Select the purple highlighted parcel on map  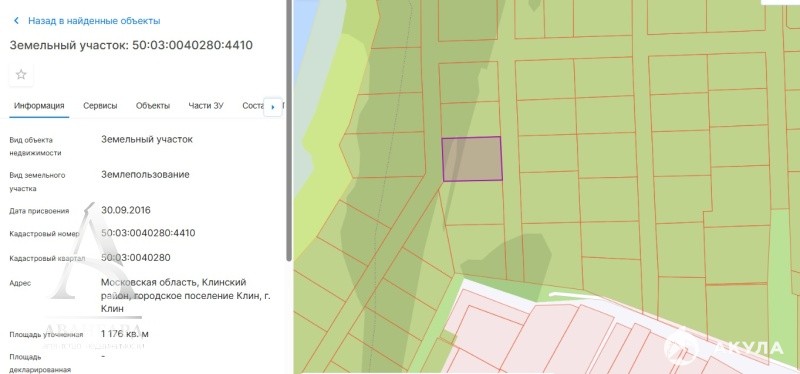click(472, 159)
